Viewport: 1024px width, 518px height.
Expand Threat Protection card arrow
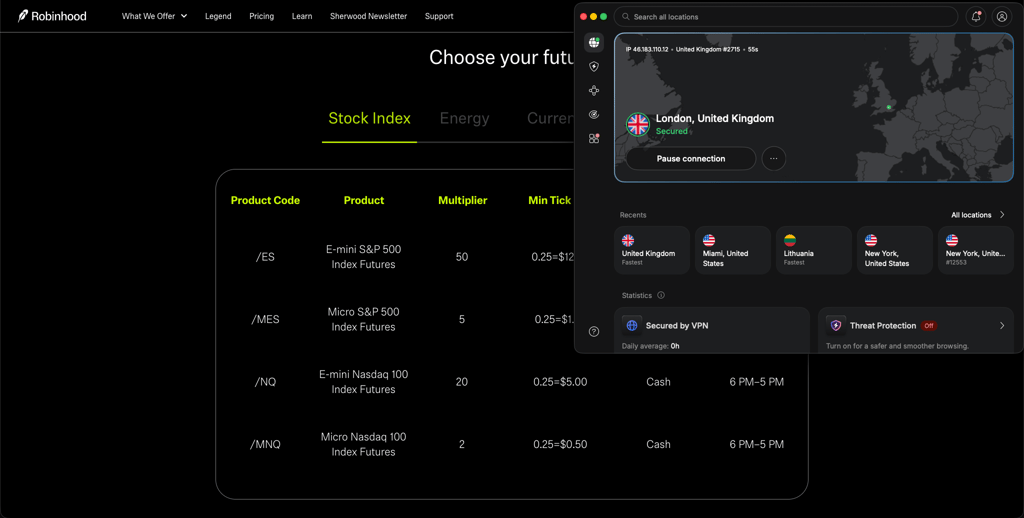1002,325
